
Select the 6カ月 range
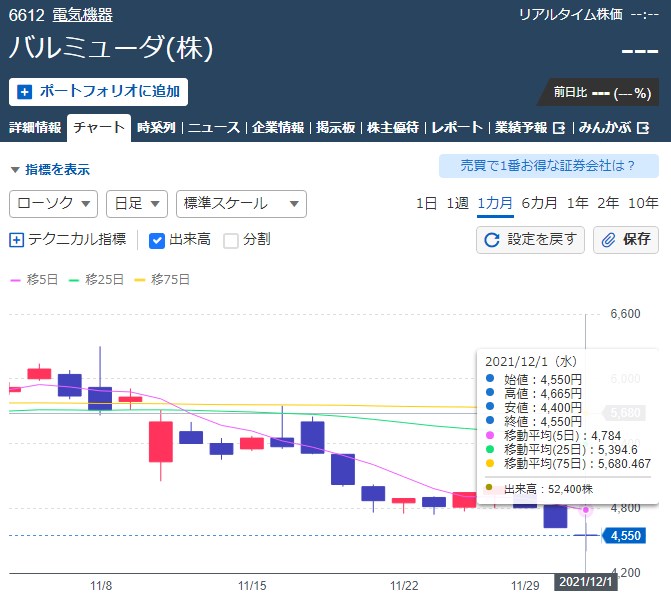[539, 203]
